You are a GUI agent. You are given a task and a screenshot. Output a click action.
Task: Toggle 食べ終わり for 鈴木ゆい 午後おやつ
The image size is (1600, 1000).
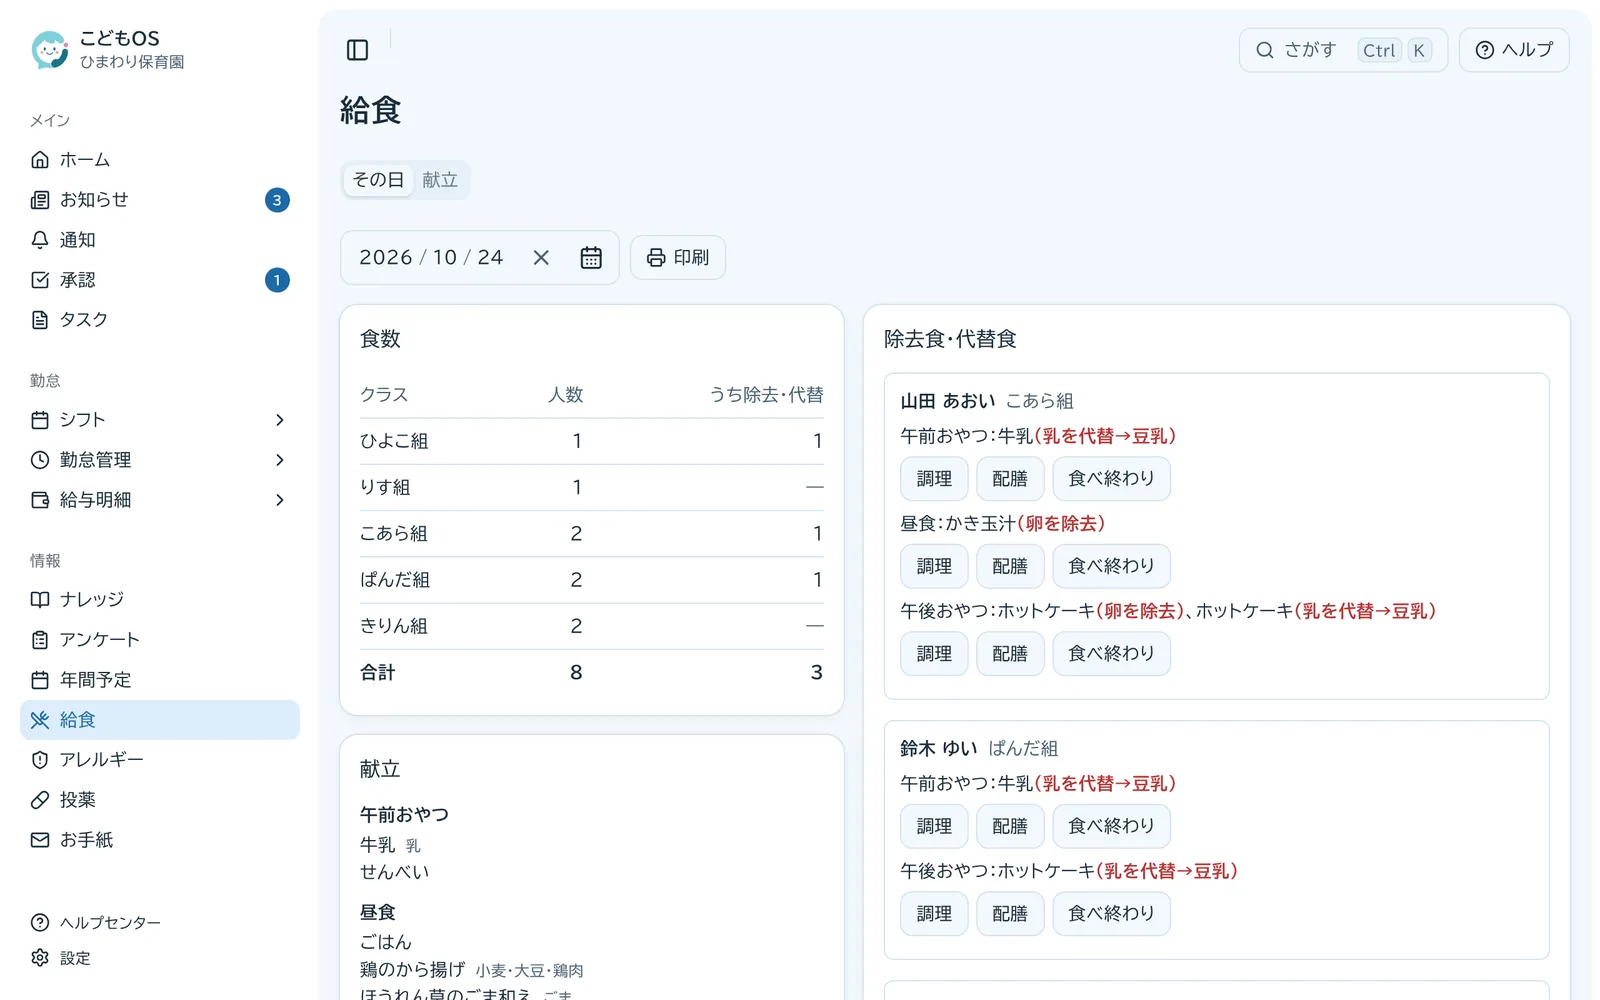1111,914
